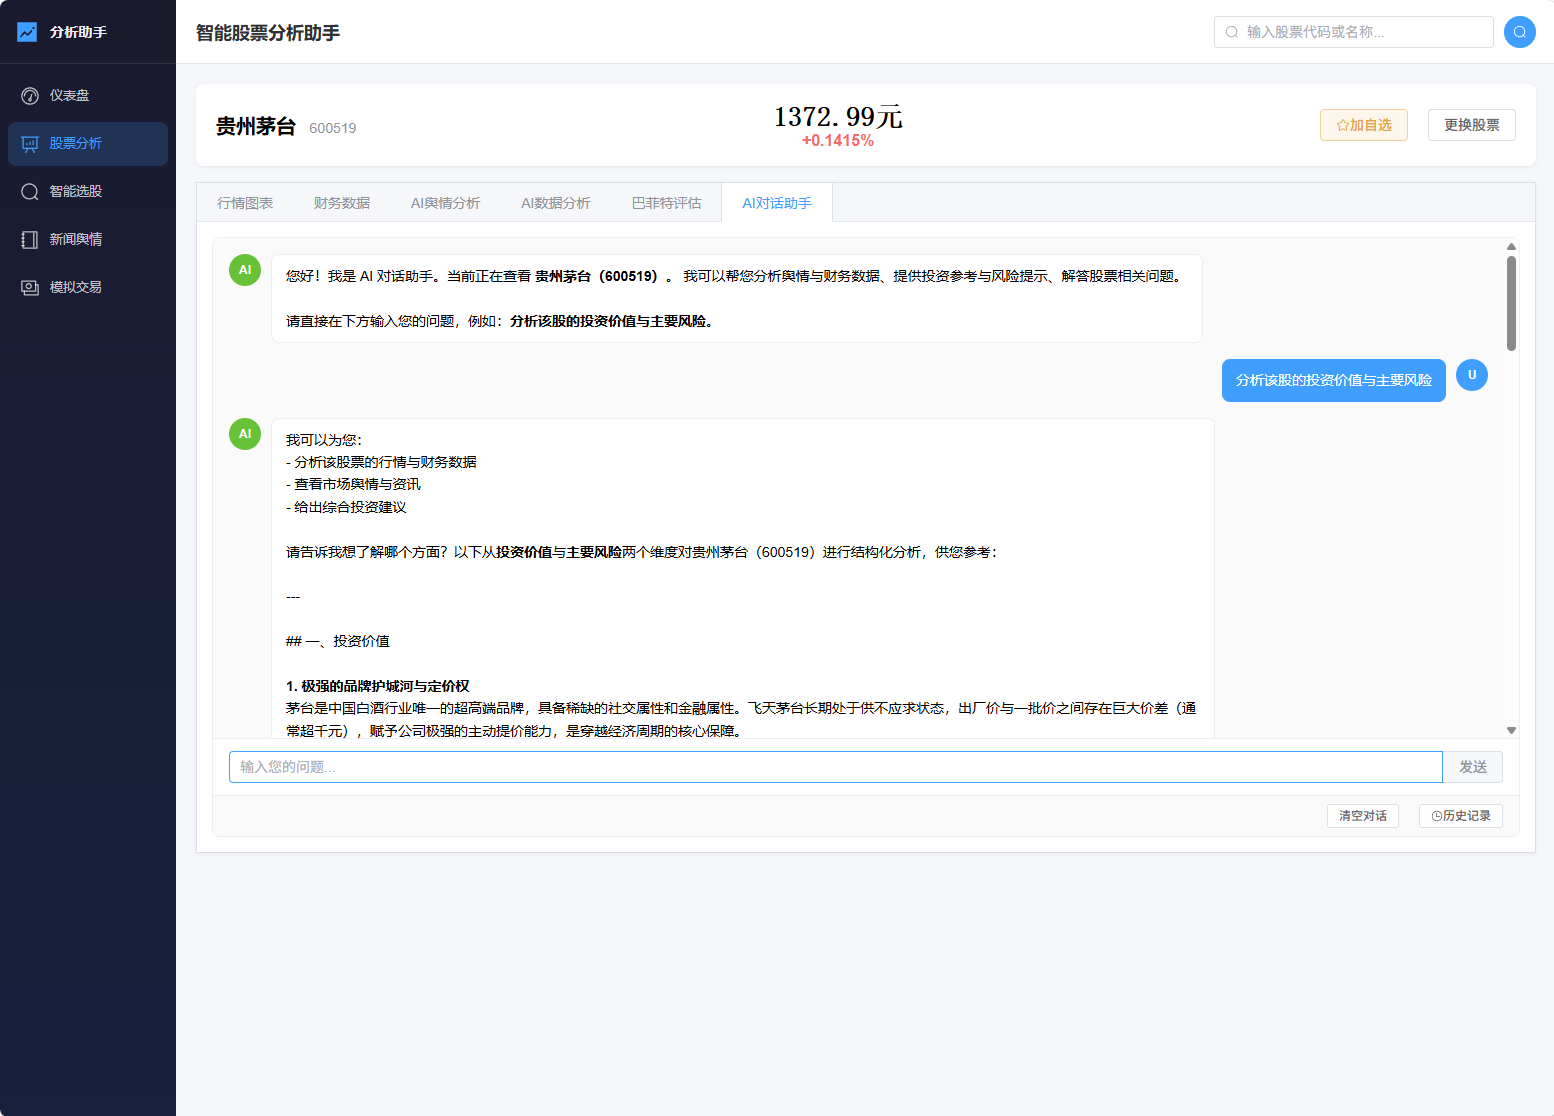The height and width of the screenshot is (1116, 1554).
Task: Click the line - 查看市场舆情与资讯
Action: (x=353, y=484)
